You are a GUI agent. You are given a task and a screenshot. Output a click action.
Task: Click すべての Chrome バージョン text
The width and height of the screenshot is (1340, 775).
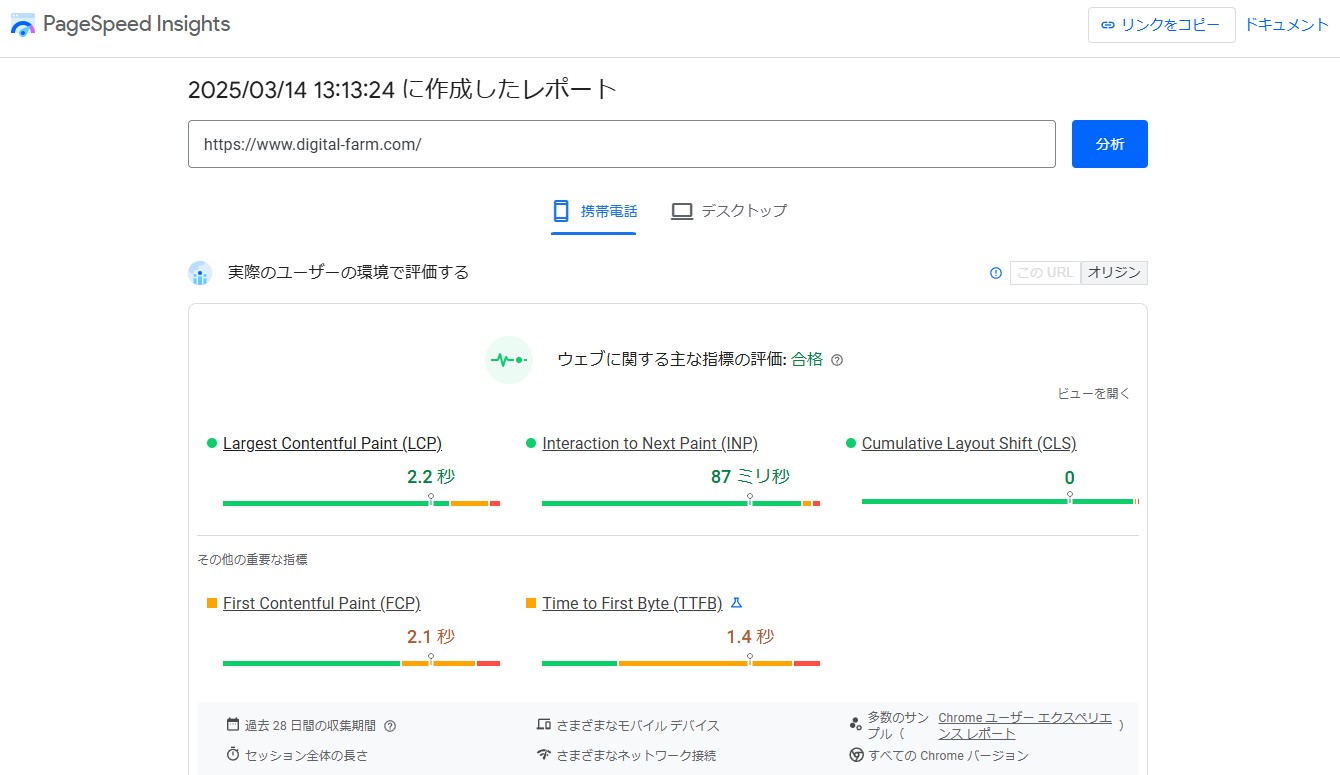pos(948,756)
